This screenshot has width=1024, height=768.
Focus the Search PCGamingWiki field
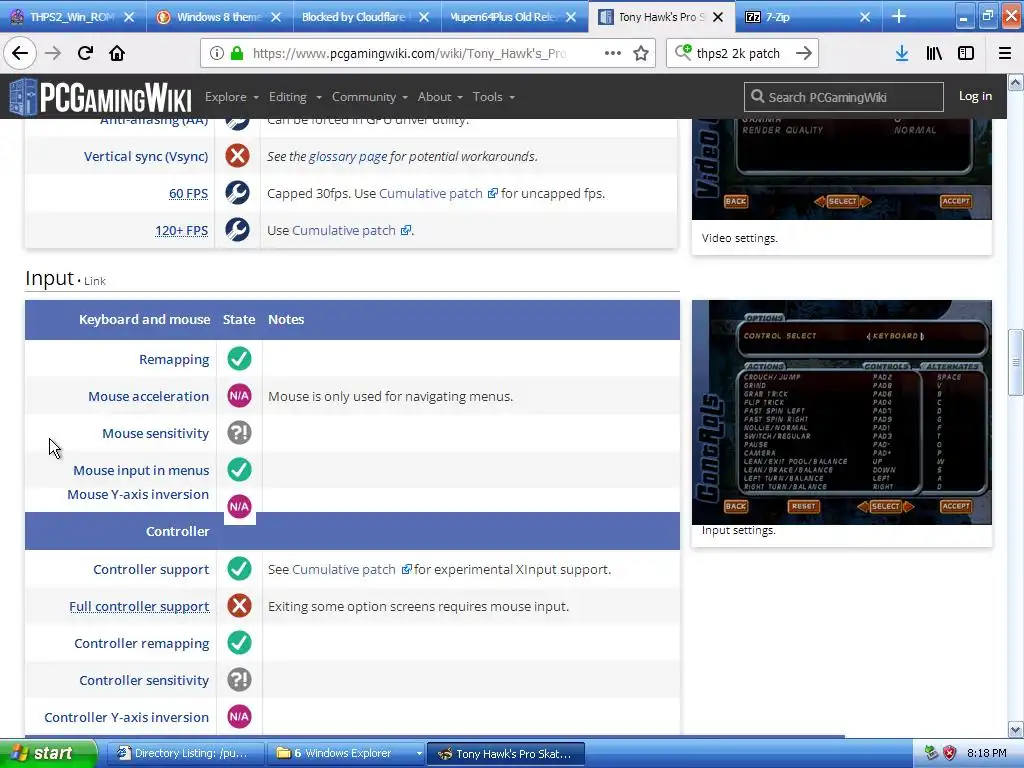tap(843, 97)
